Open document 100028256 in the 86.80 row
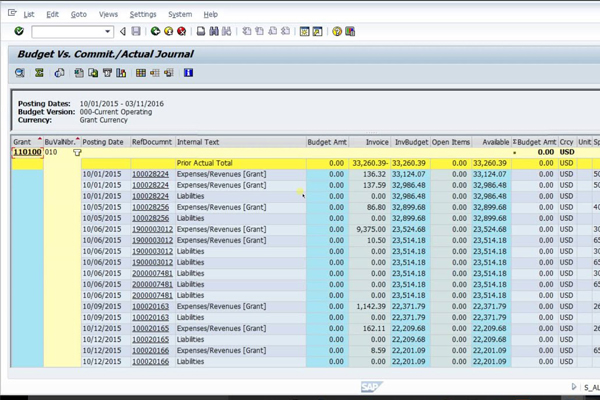Screen dimensions: 600x400 coord(150,207)
